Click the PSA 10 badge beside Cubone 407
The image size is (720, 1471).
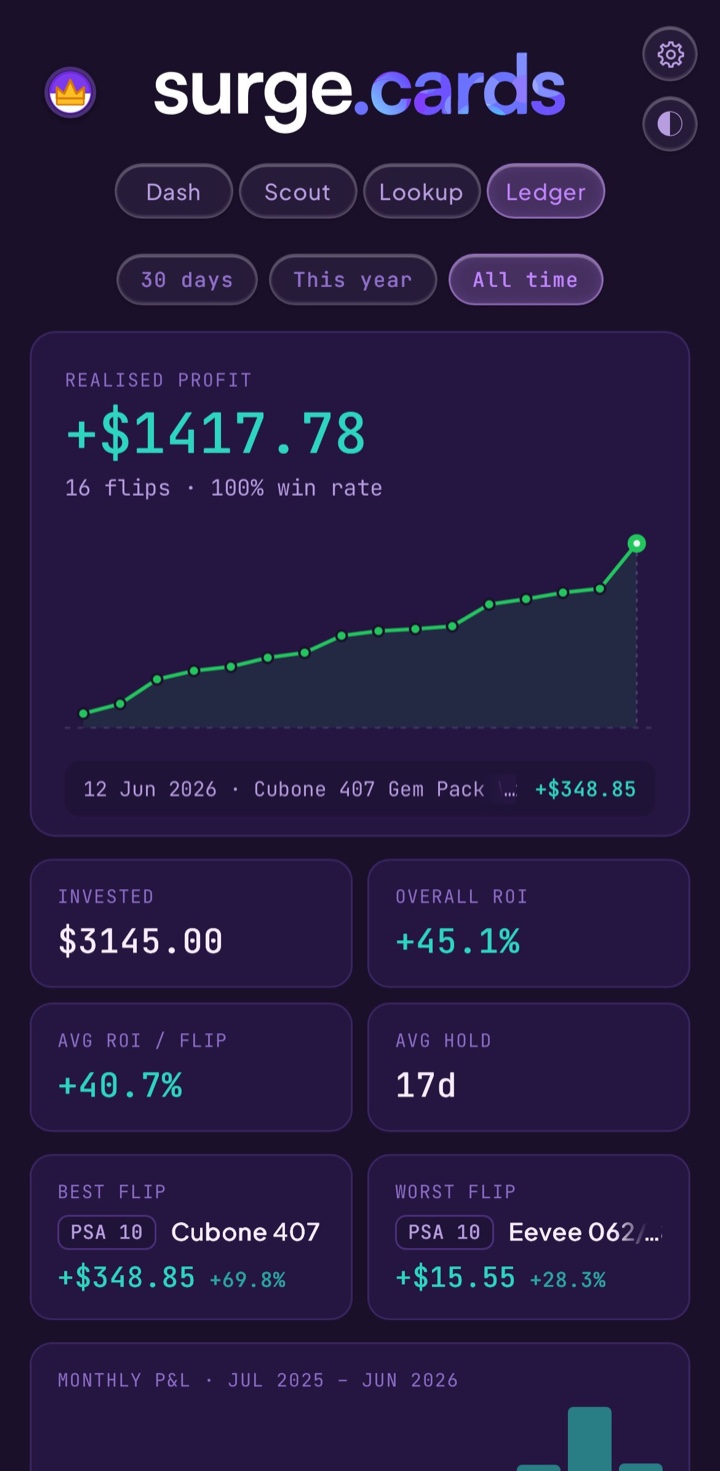click(107, 1232)
